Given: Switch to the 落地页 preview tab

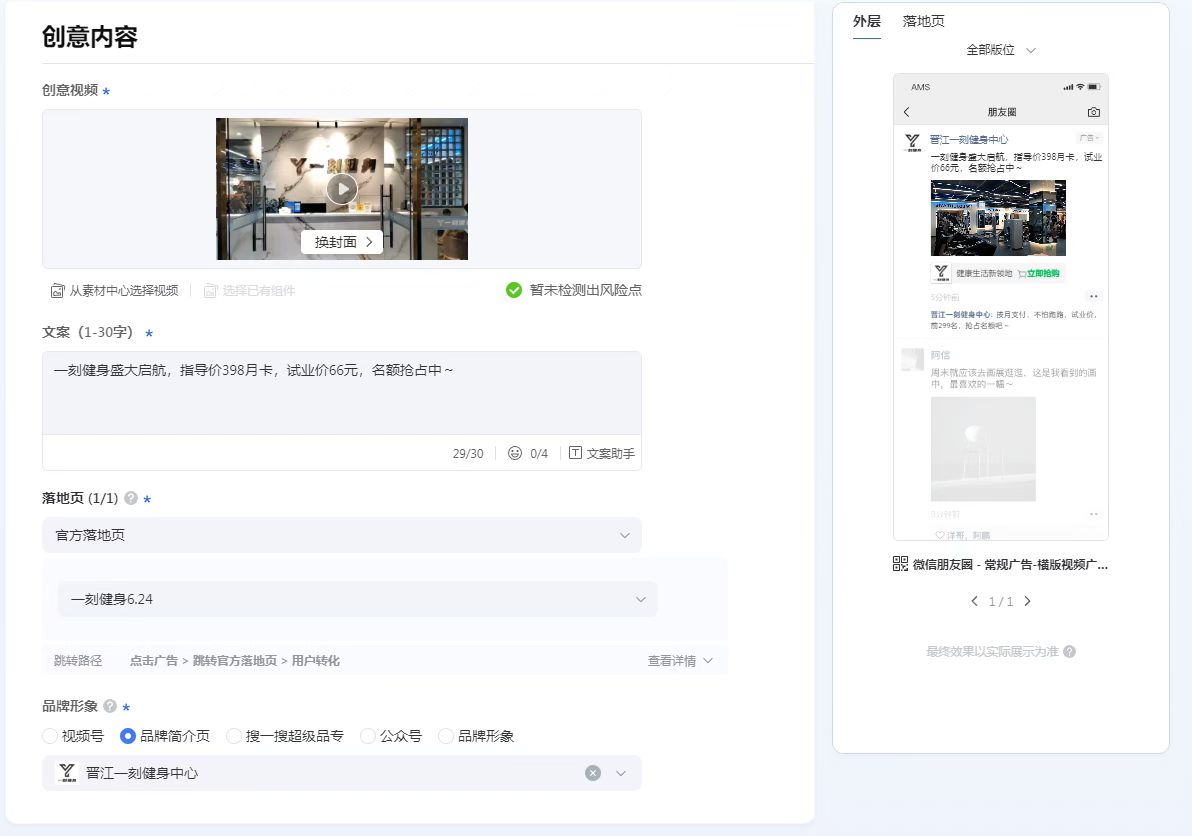Looking at the screenshot, I should (x=923, y=21).
